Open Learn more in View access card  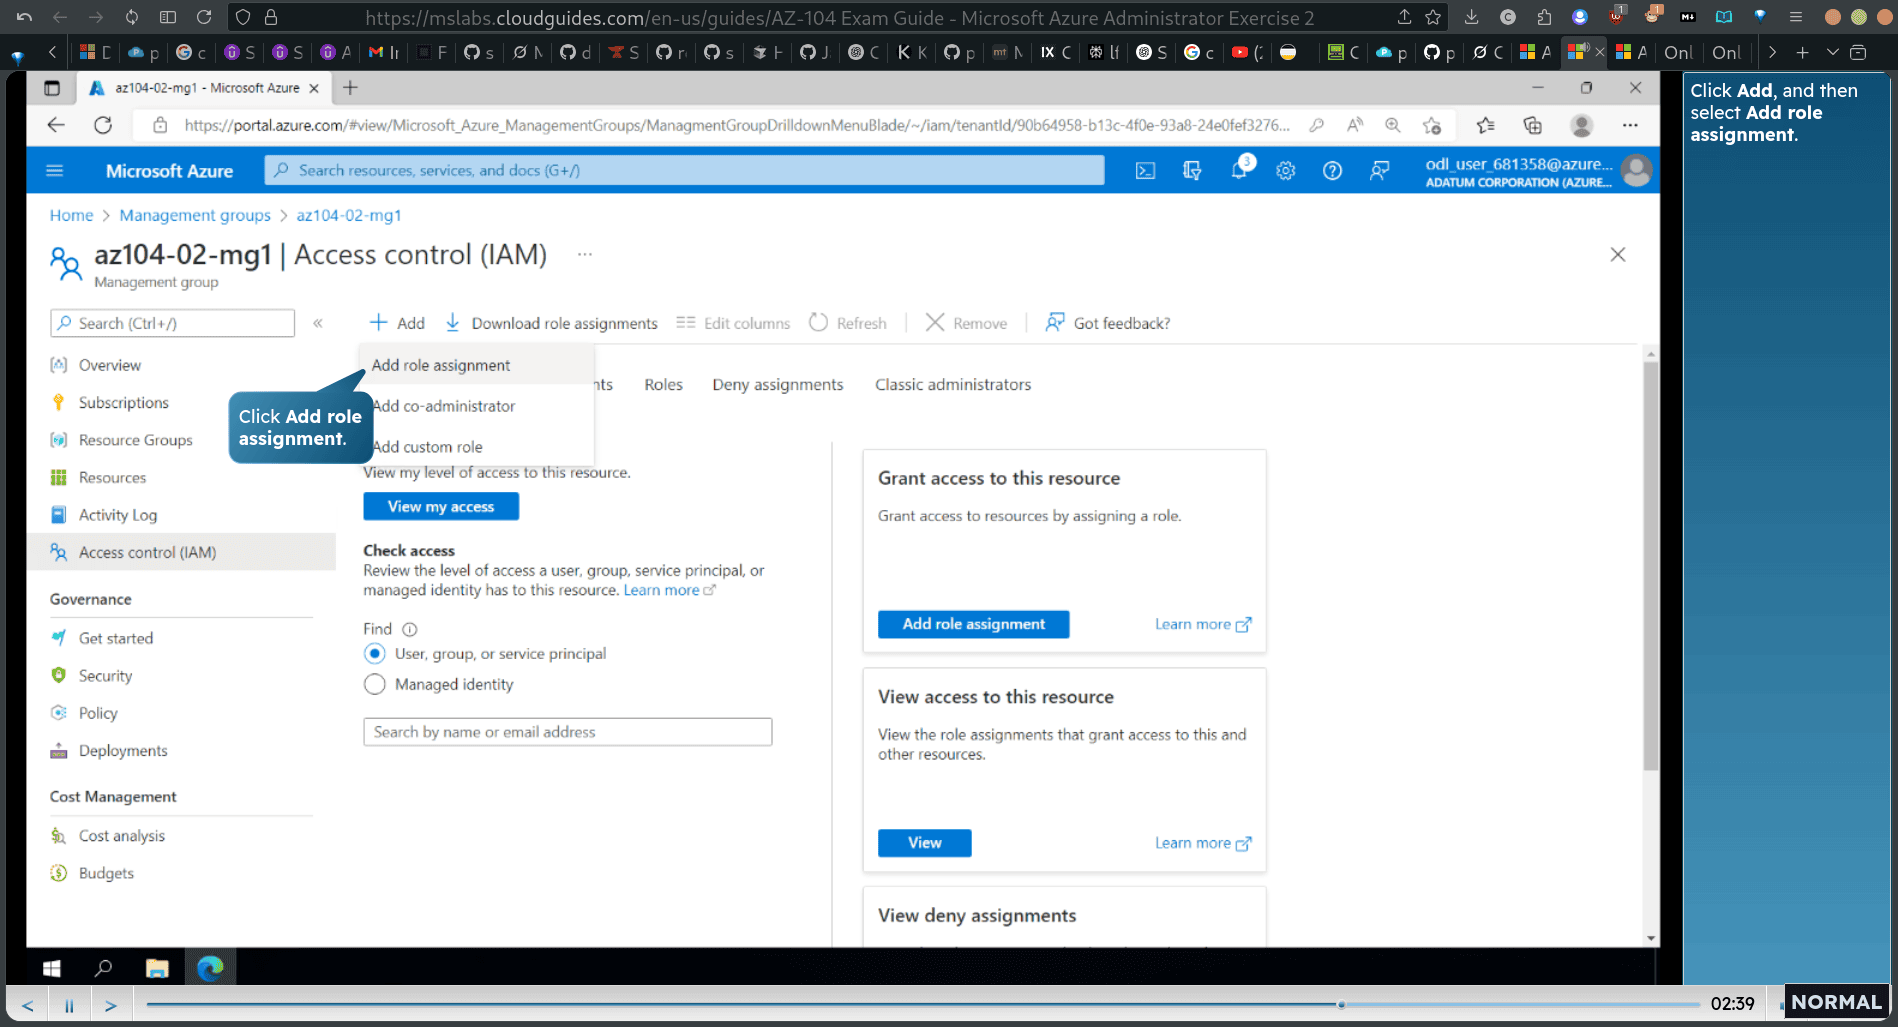click(x=1203, y=843)
